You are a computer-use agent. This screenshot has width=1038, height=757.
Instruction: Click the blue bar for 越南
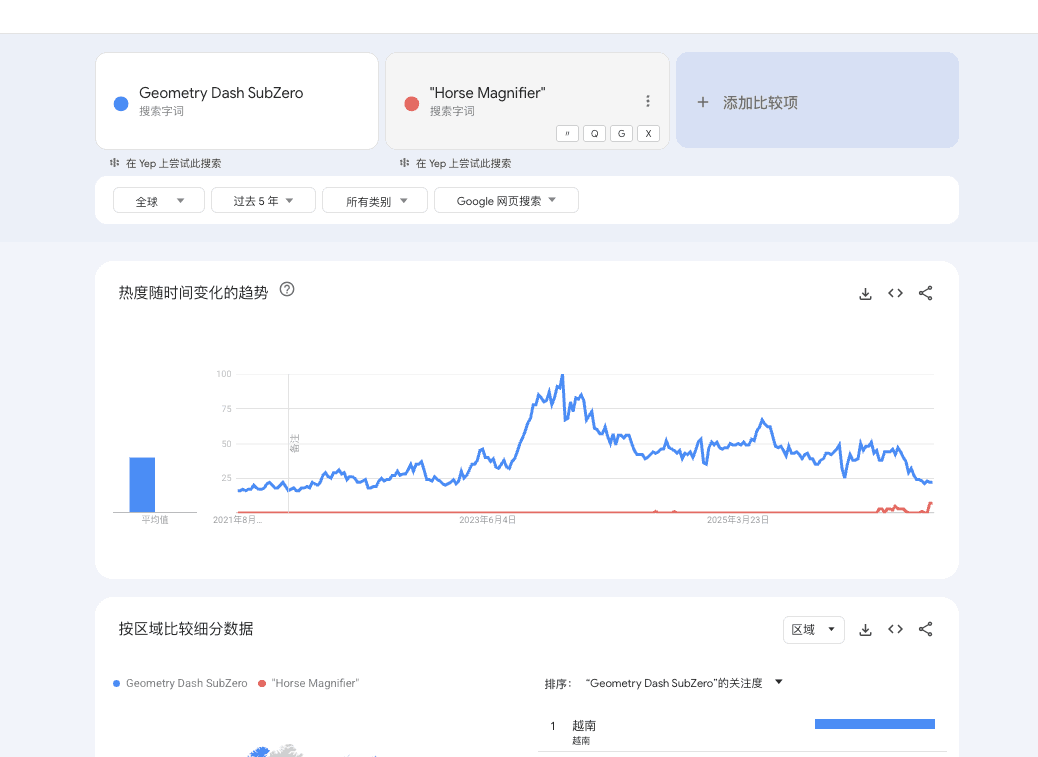click(874, 724)
